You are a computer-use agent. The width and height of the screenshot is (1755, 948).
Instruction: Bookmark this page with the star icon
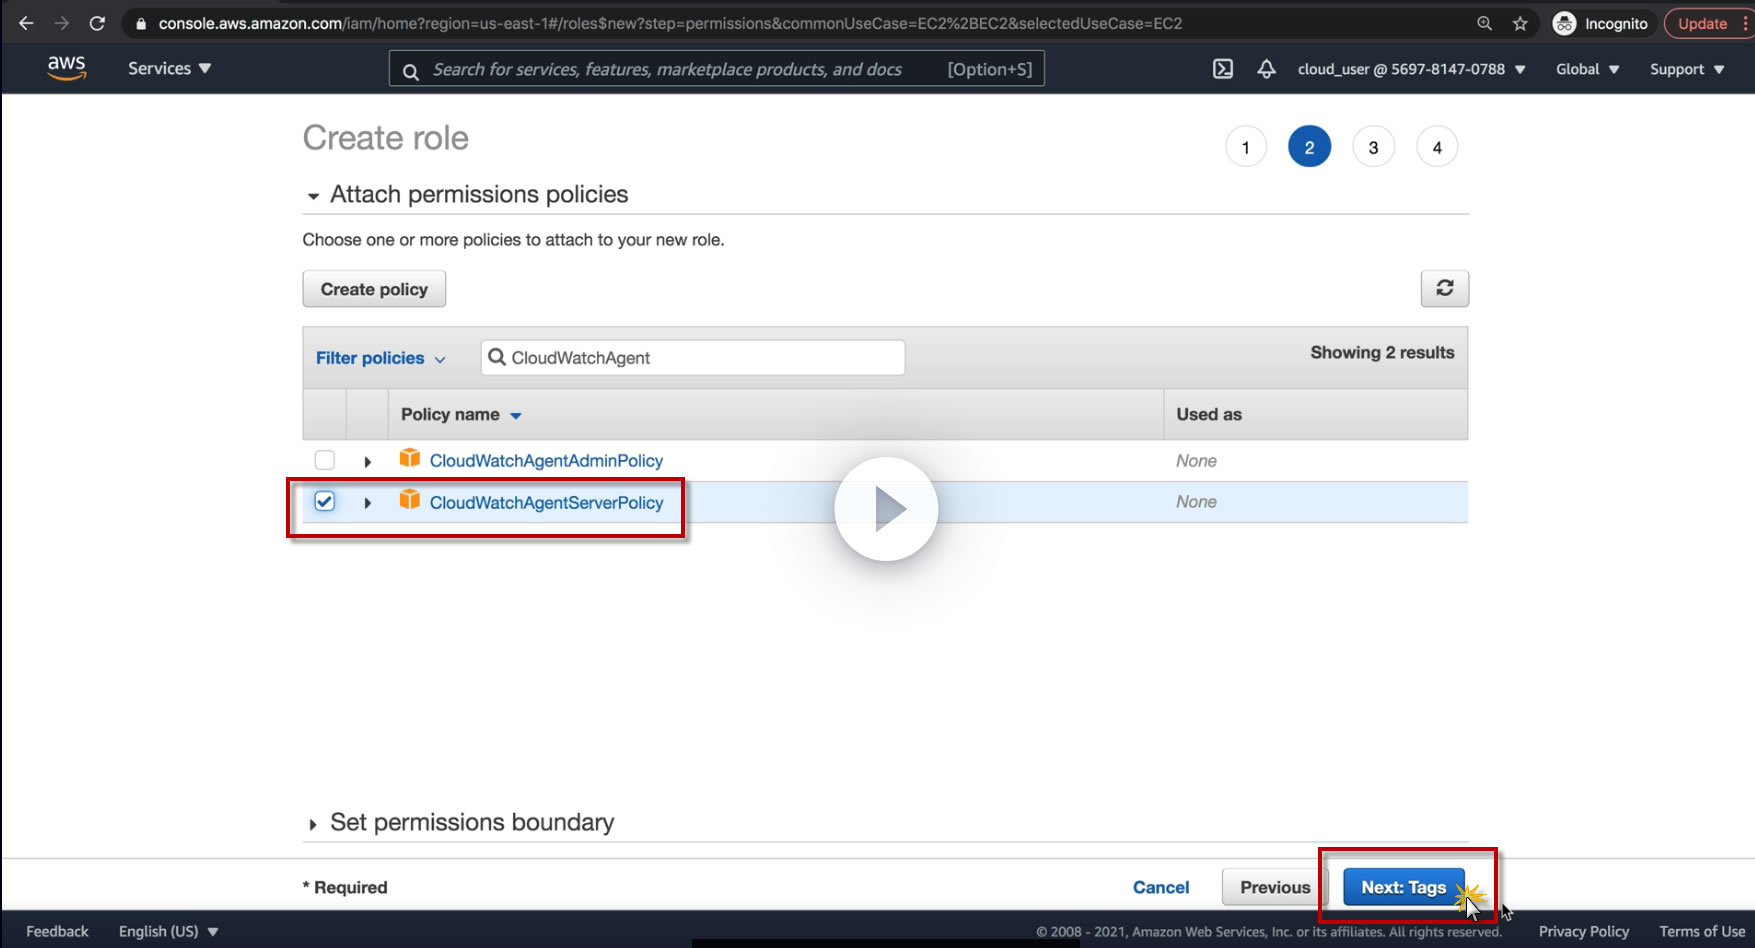1520,23
